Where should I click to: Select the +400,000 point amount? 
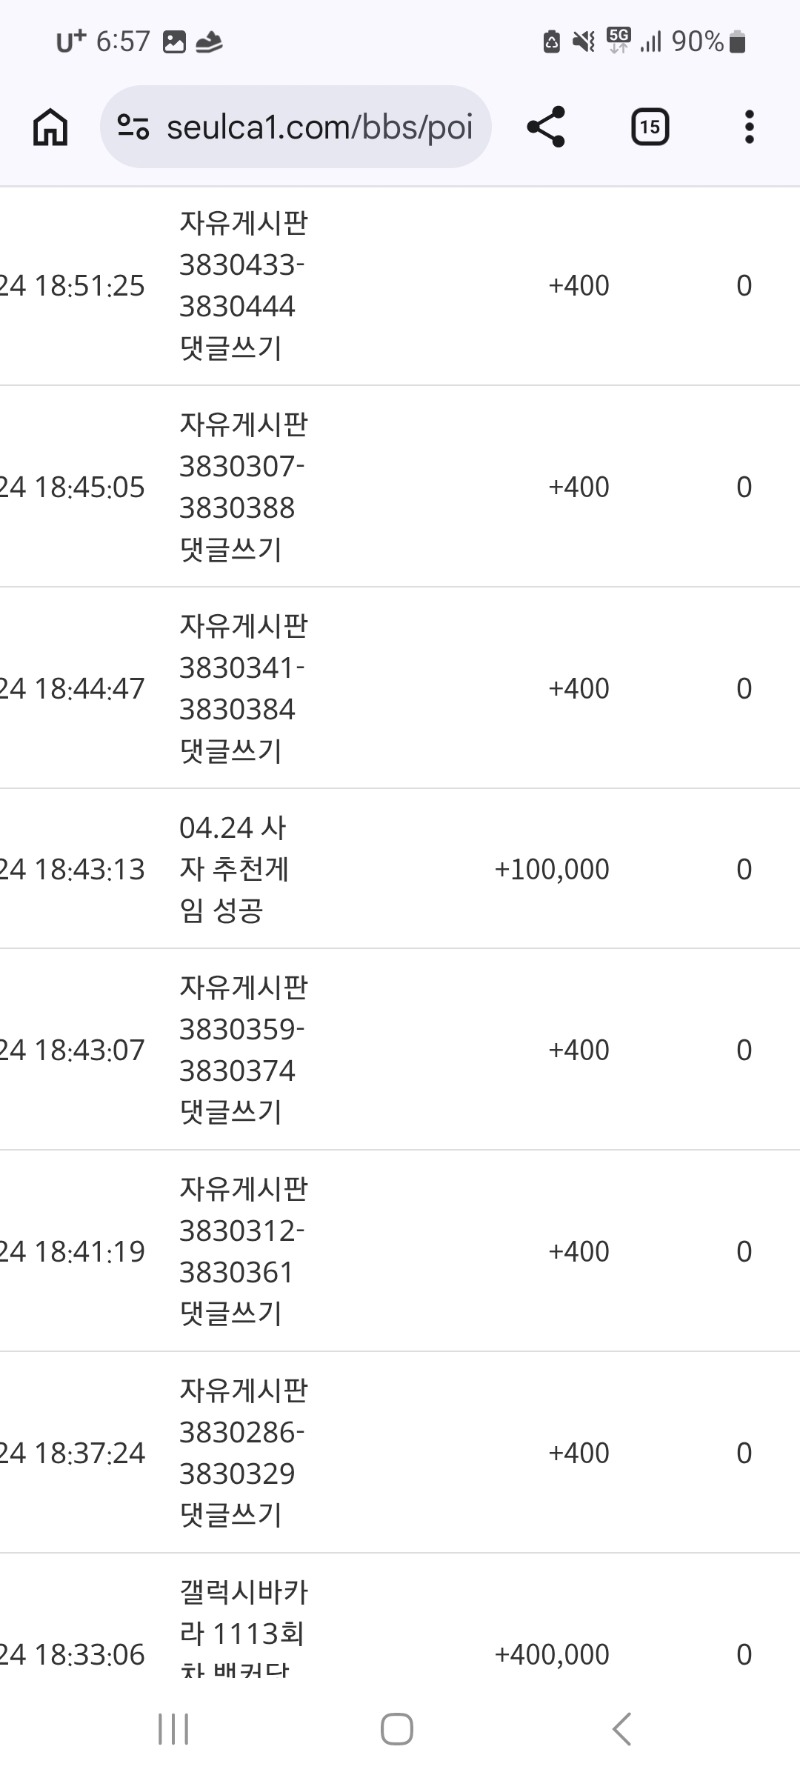pyautogui.click(x=552, y=1655)
